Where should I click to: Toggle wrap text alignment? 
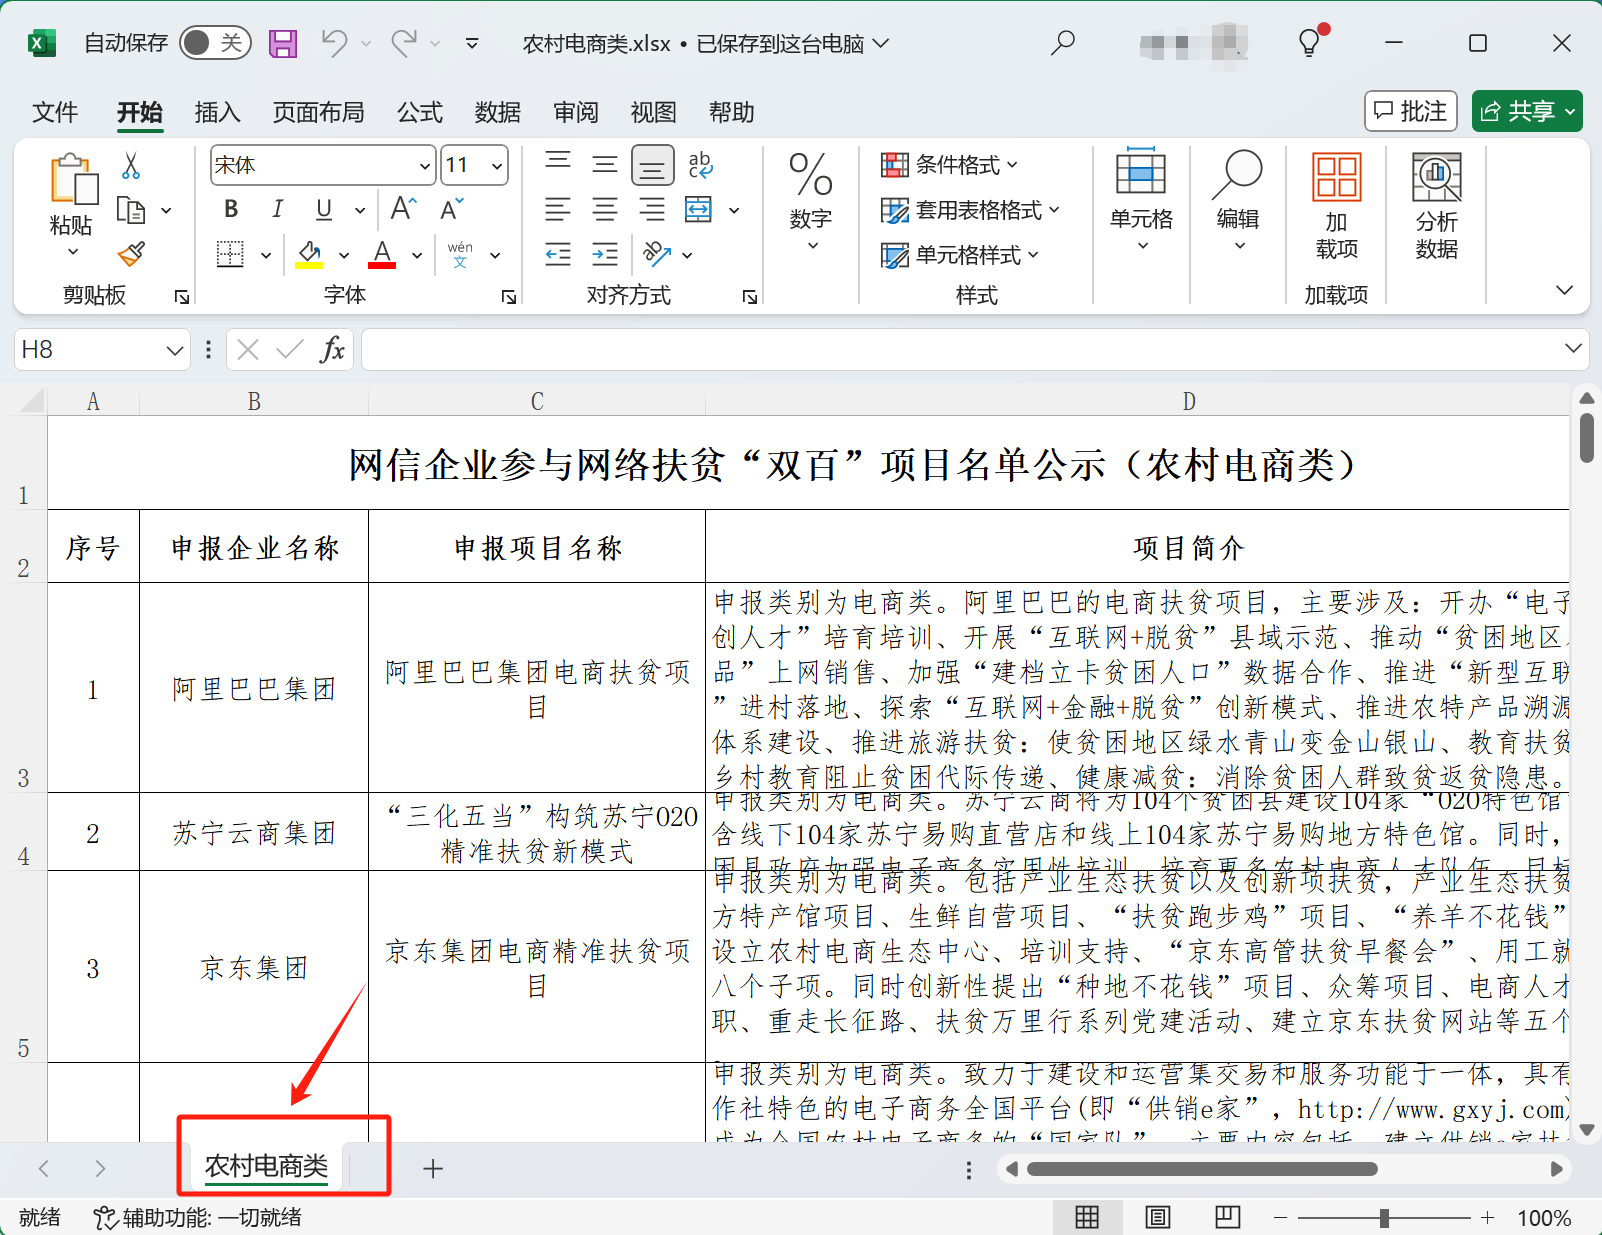click(x=699, y=164)
